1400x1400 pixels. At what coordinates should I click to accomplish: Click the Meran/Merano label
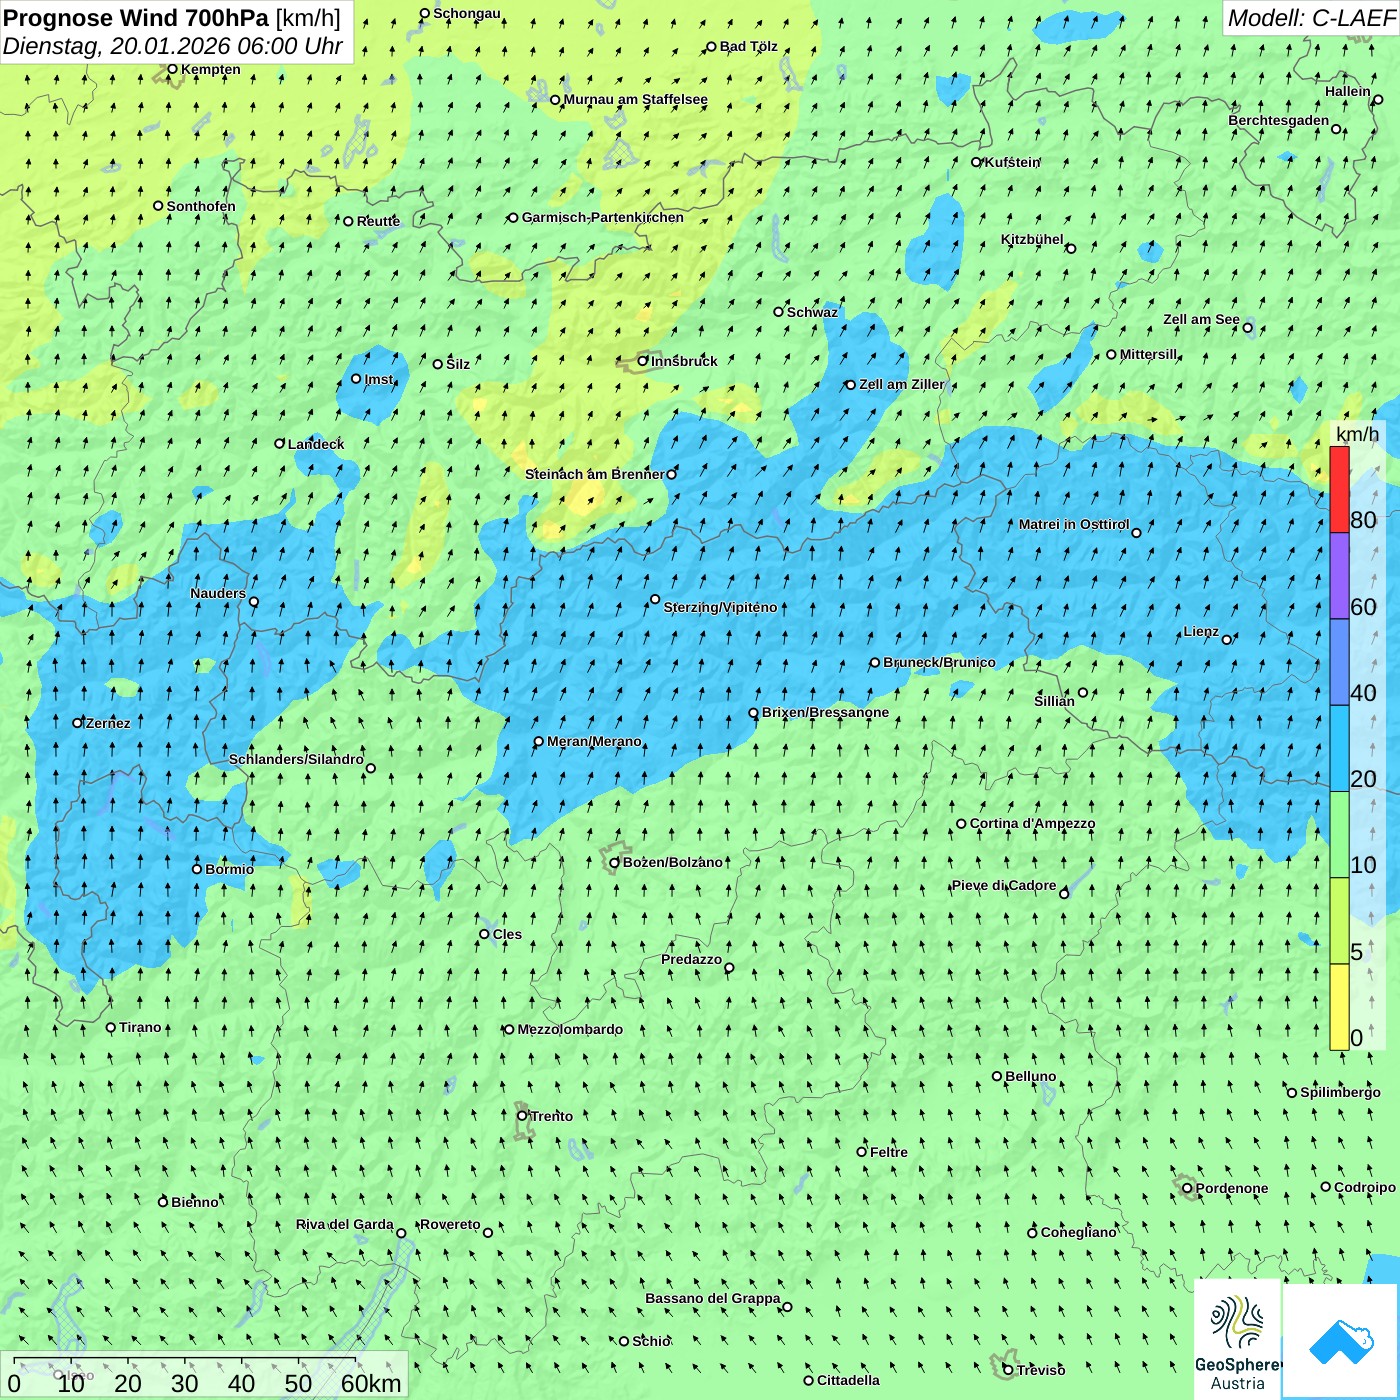pos(594,741)
